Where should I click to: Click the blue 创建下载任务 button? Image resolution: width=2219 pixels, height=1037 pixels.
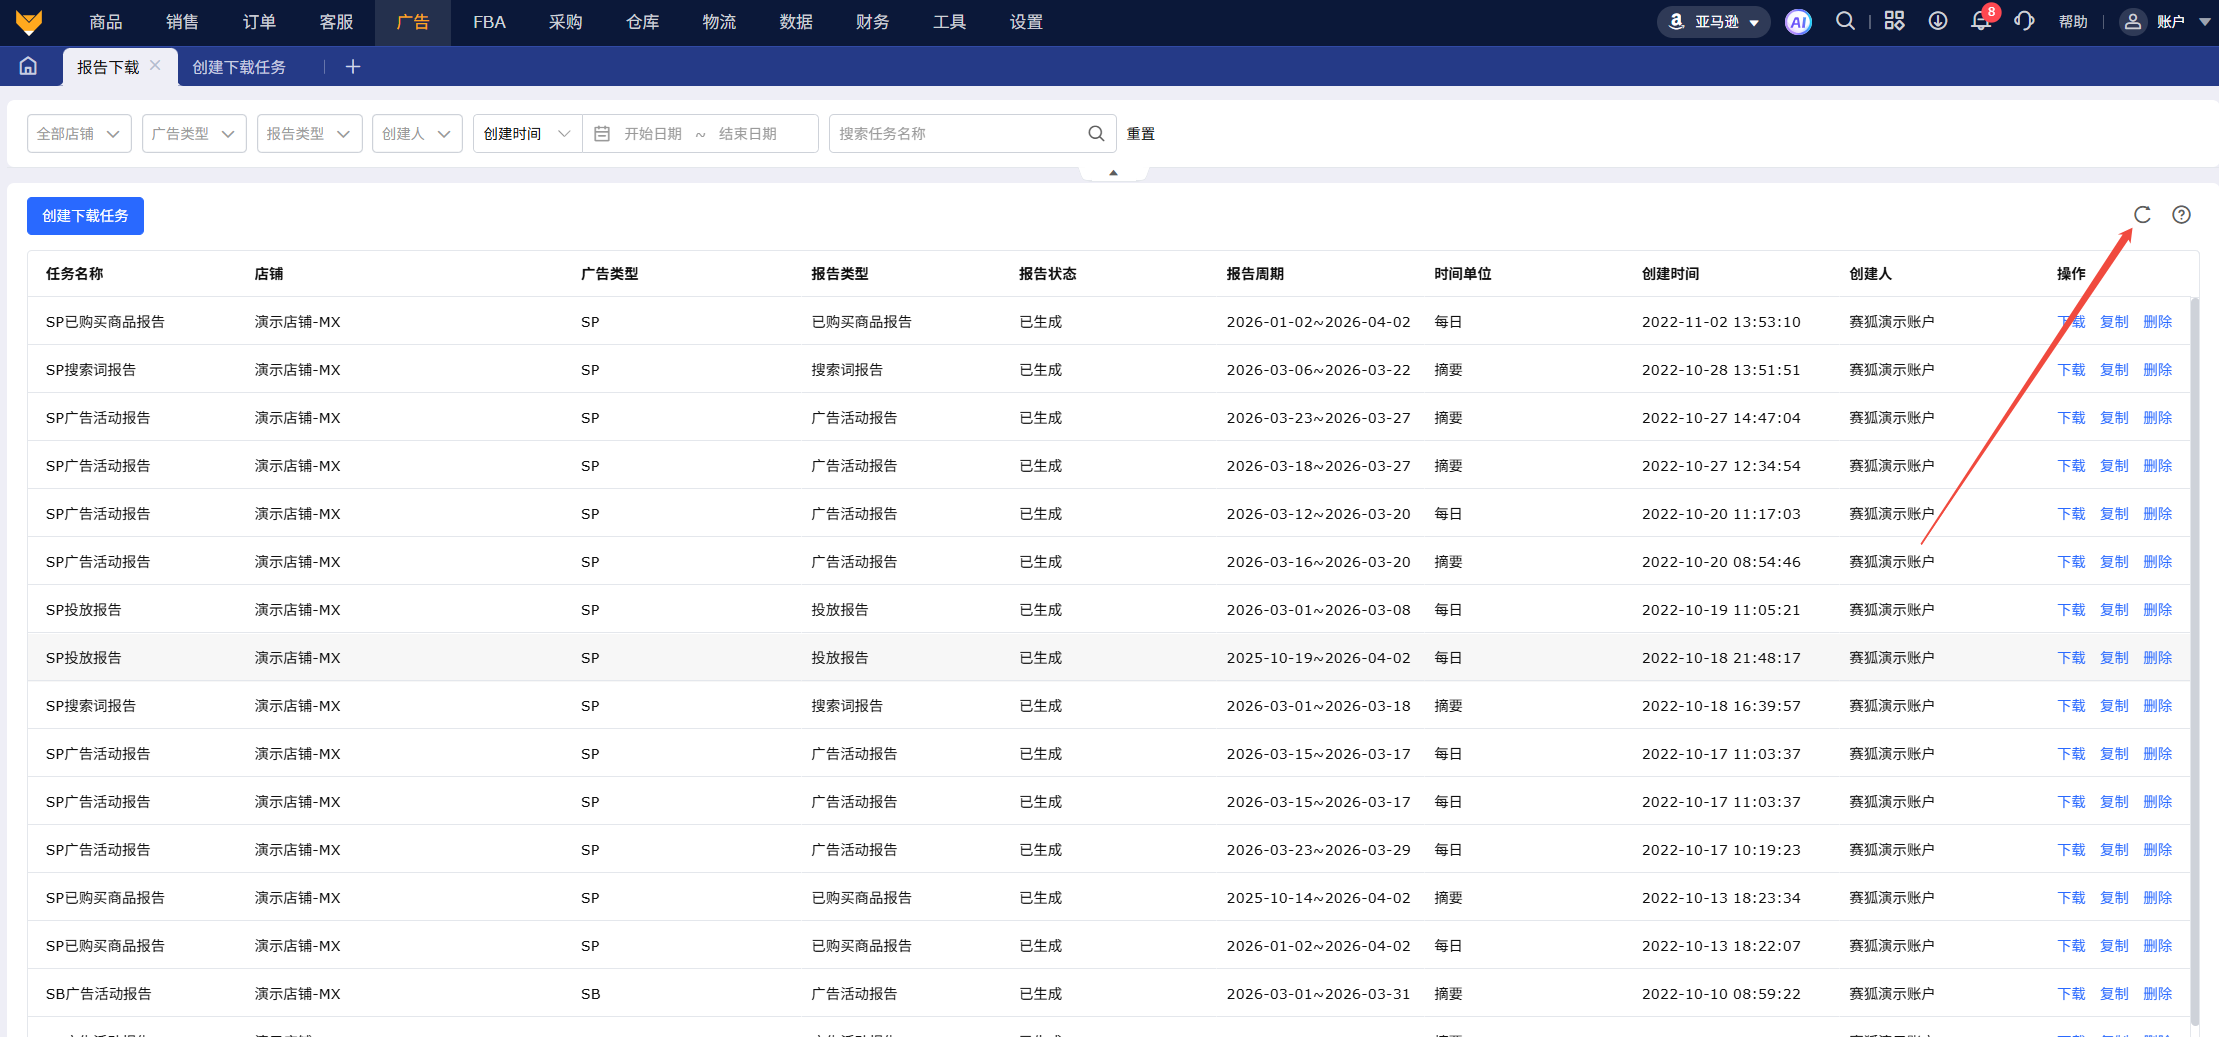[x=85, y=216]
